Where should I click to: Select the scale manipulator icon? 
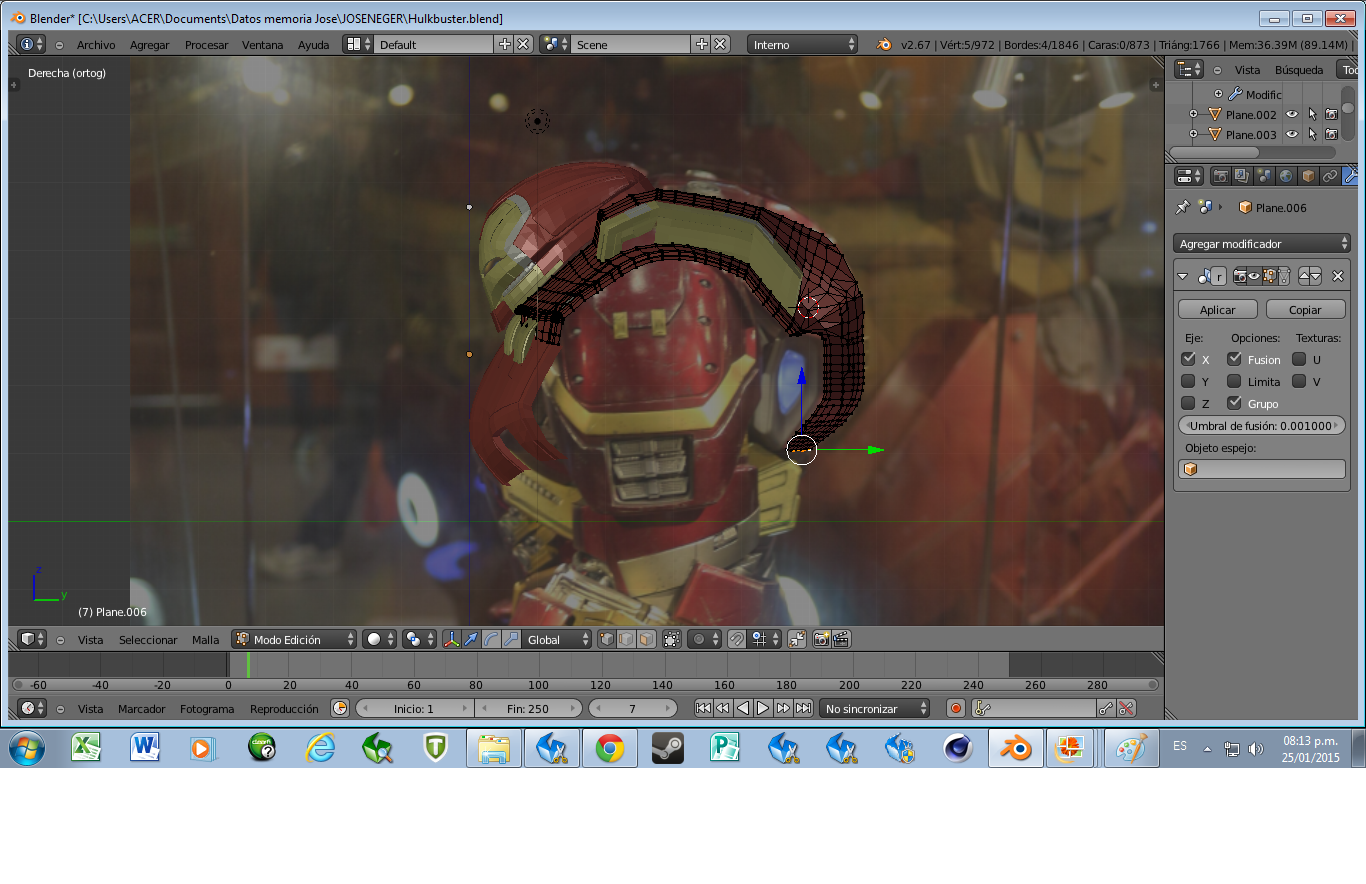pyautogui.click(x=511, y=639)
